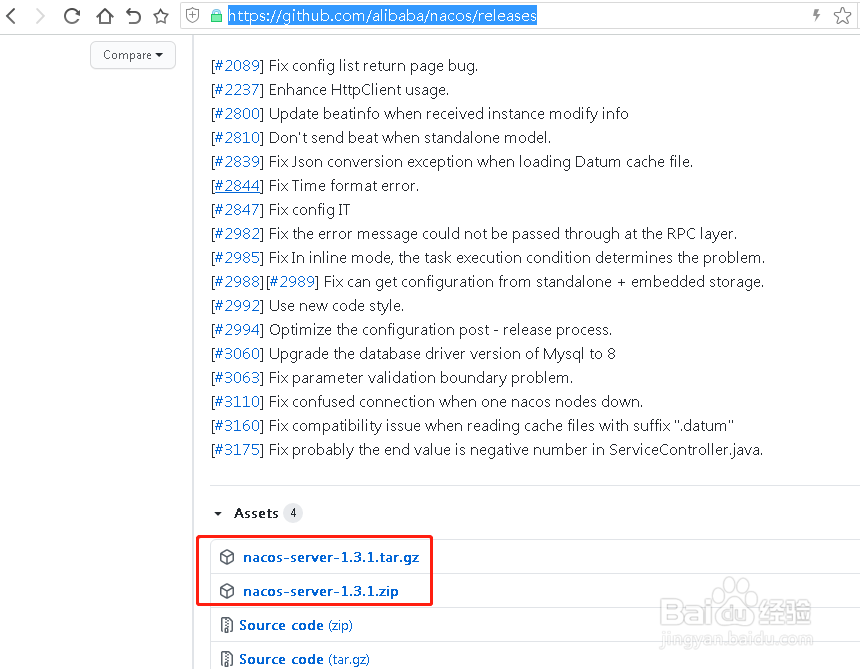Collapse the Assets section triangle
Viewport: 860px width, 669px height.
pos(218,514)
